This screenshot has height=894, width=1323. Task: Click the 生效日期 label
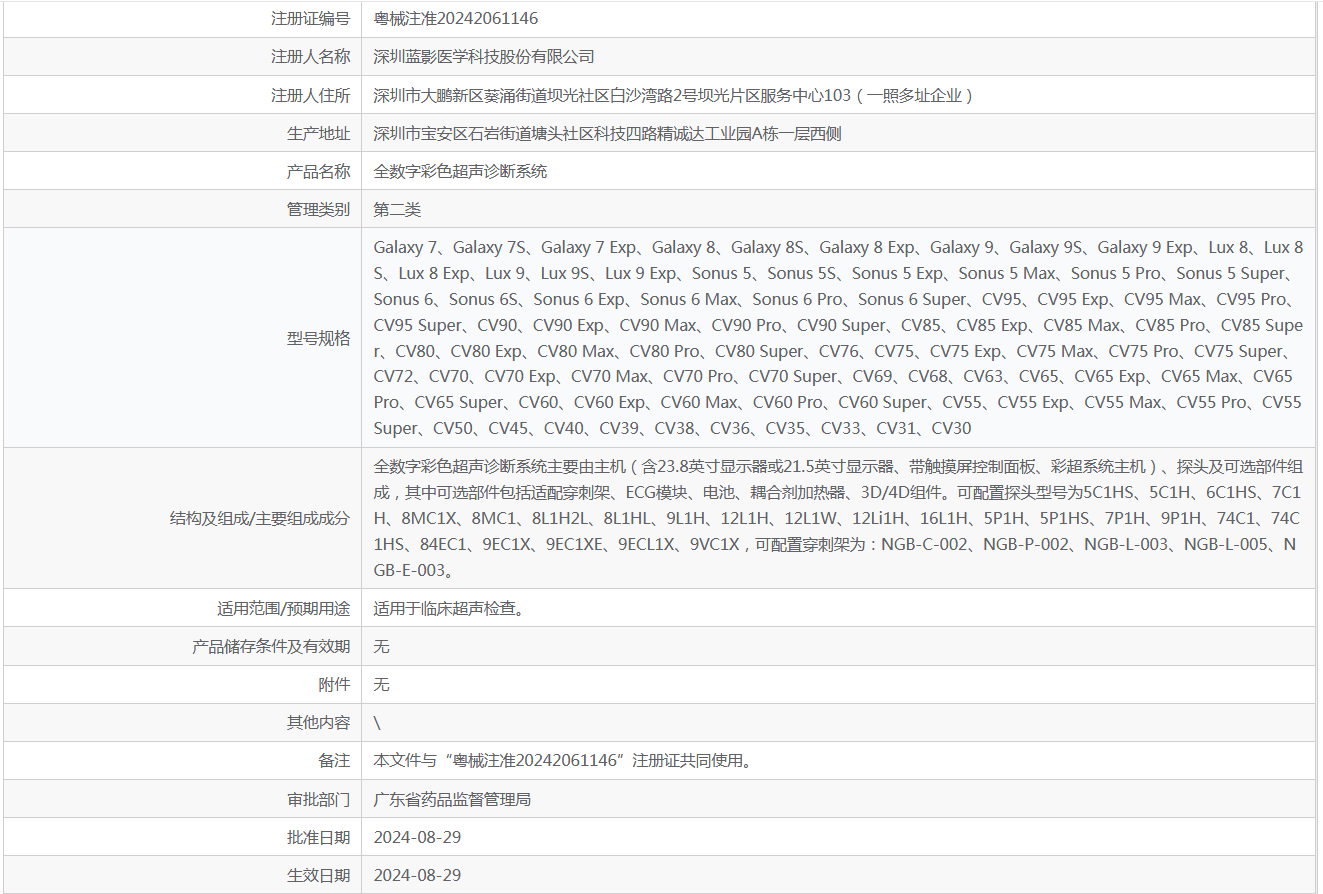pos(319,875)
